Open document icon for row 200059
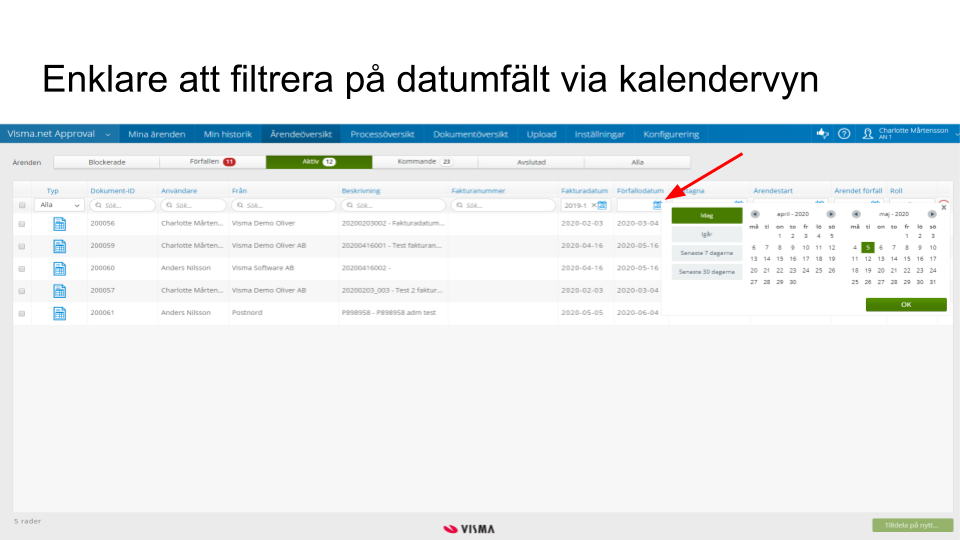 (59, 246)
